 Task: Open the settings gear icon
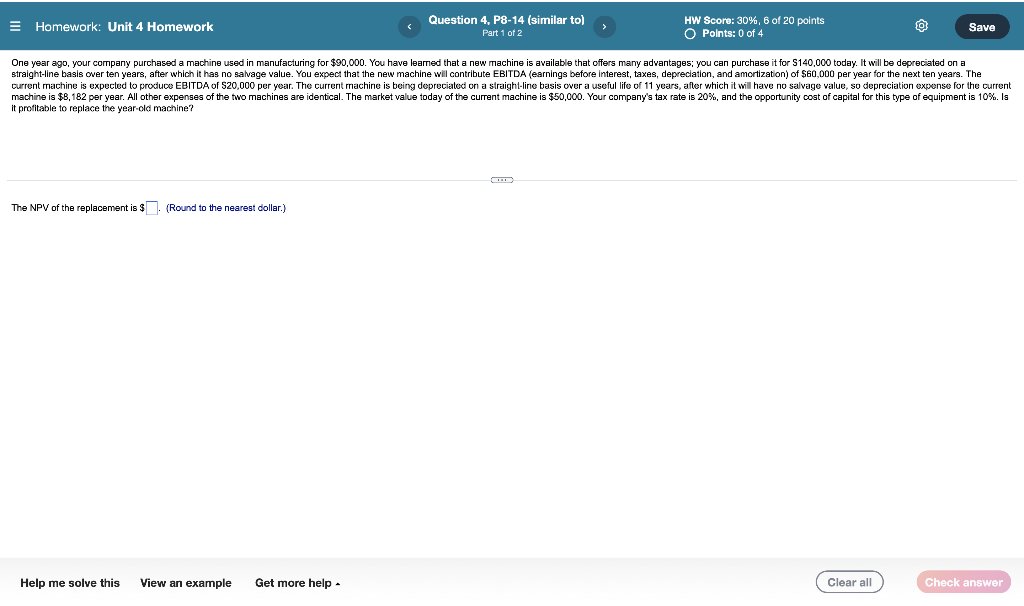coord(921,26)
